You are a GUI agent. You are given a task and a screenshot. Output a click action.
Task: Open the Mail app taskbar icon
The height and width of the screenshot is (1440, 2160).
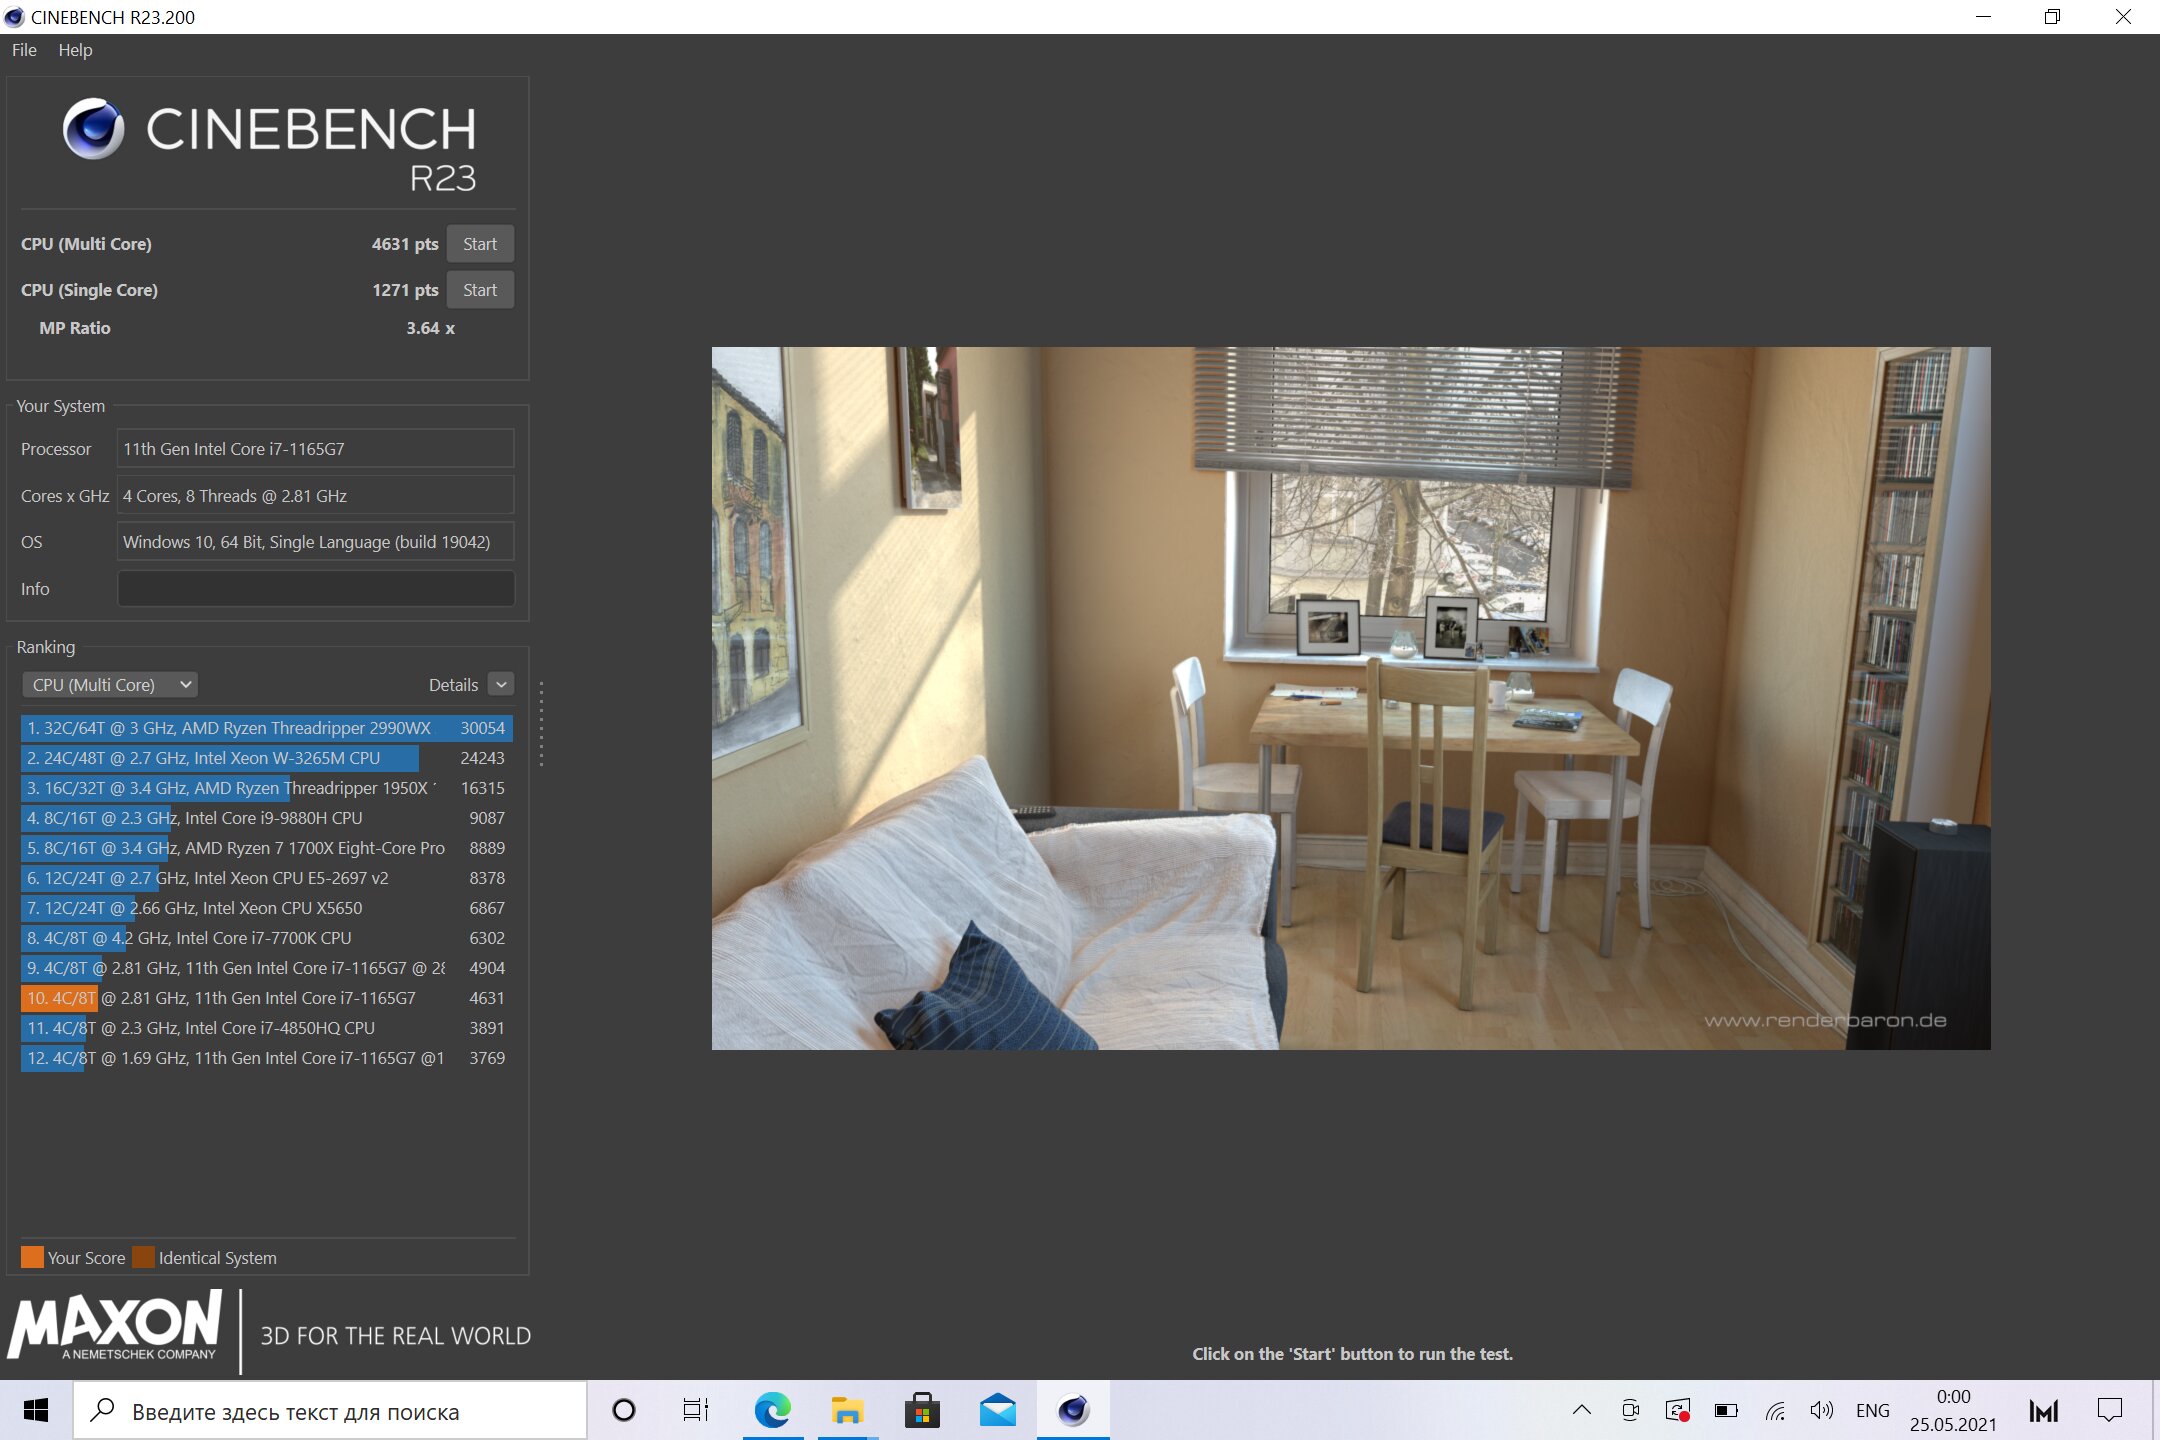[997, 1410]
